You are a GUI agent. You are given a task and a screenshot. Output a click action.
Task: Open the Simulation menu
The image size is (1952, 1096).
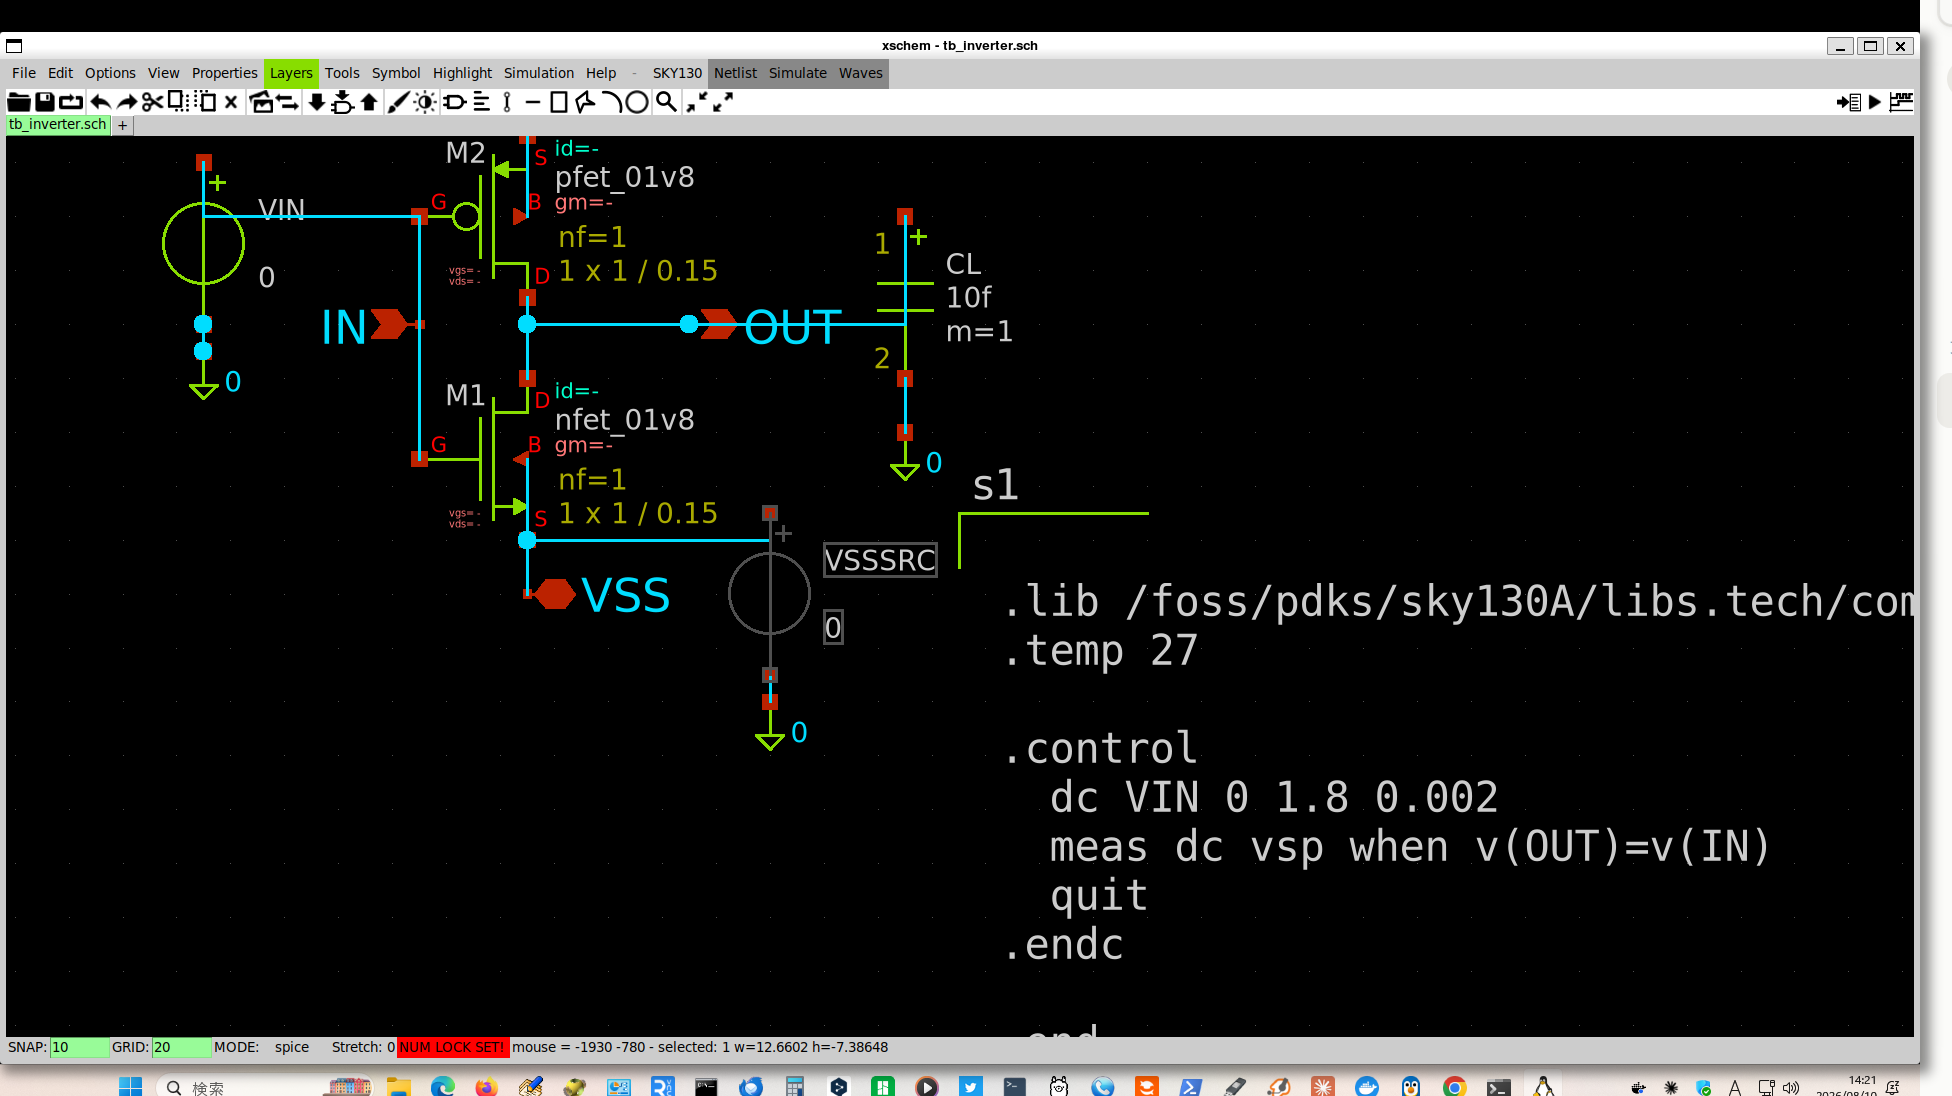pyautogui.click(x=539, y=73)
